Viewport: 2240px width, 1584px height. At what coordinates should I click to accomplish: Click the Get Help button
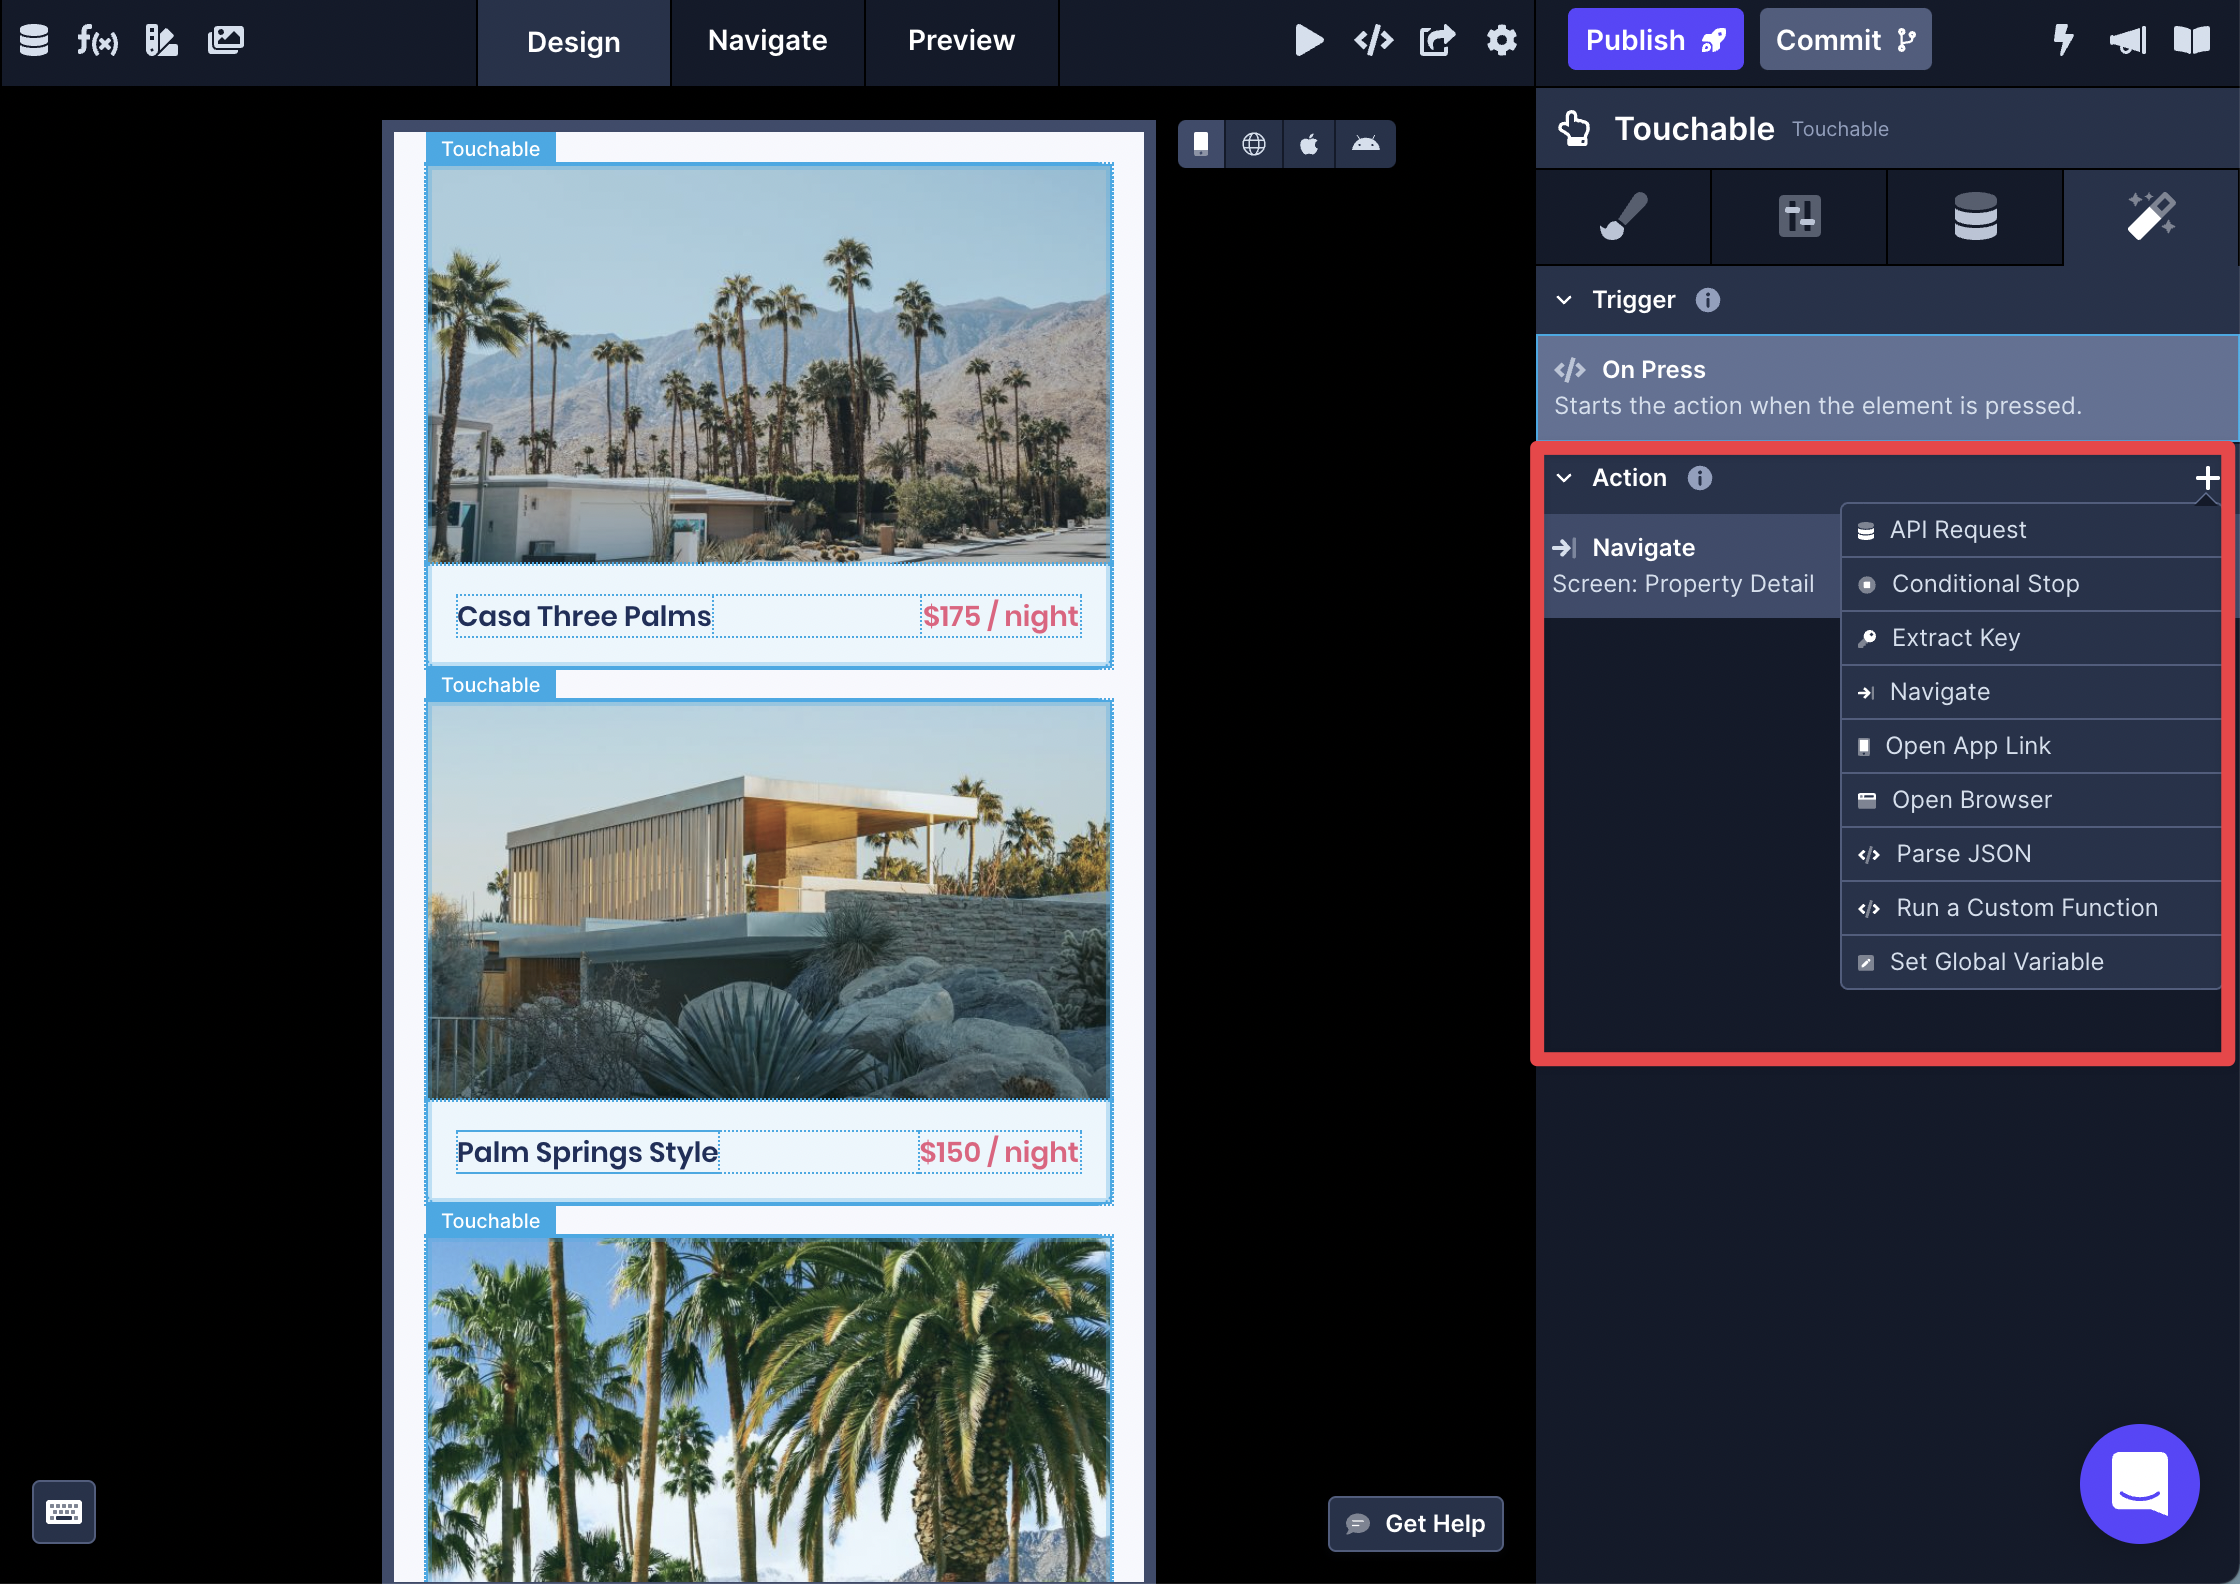tap(1415, 1524)
